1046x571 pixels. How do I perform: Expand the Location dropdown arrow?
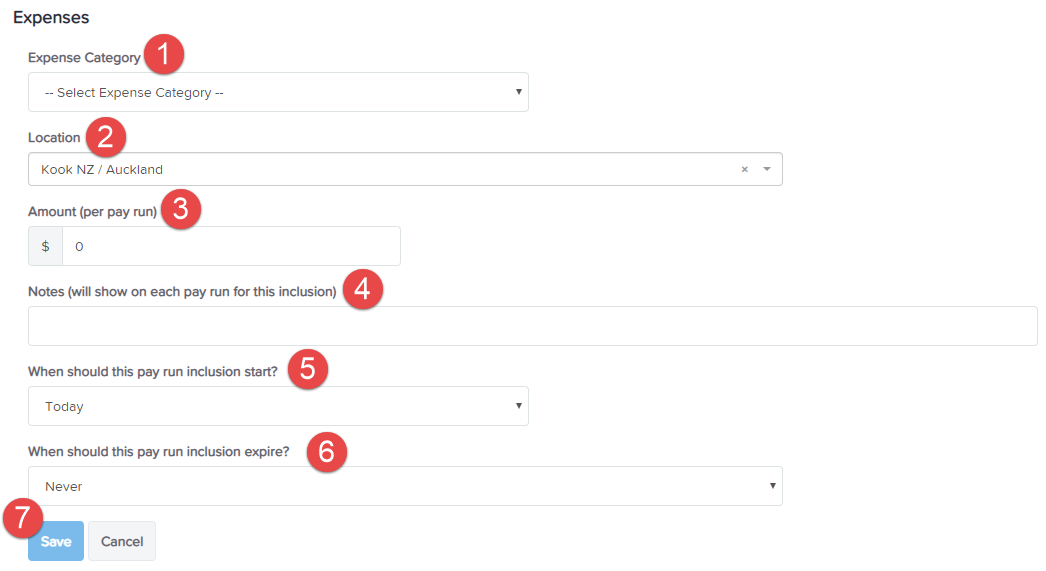click(767, 169)
